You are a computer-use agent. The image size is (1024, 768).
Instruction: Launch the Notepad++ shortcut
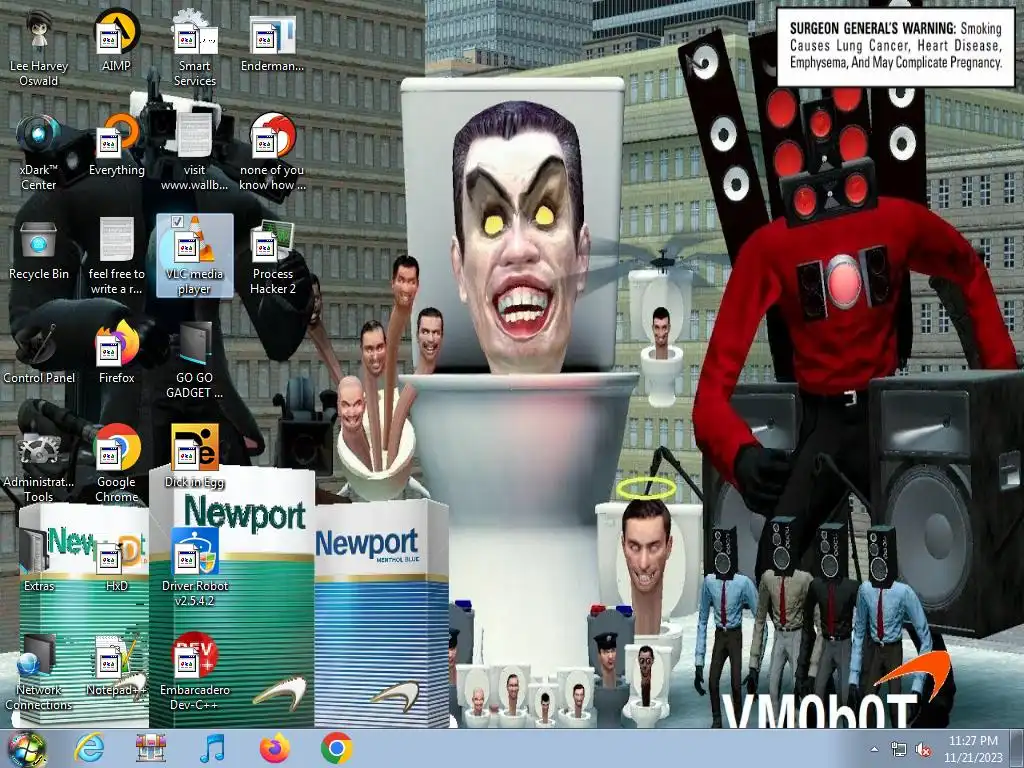click(x=116, y=665)
